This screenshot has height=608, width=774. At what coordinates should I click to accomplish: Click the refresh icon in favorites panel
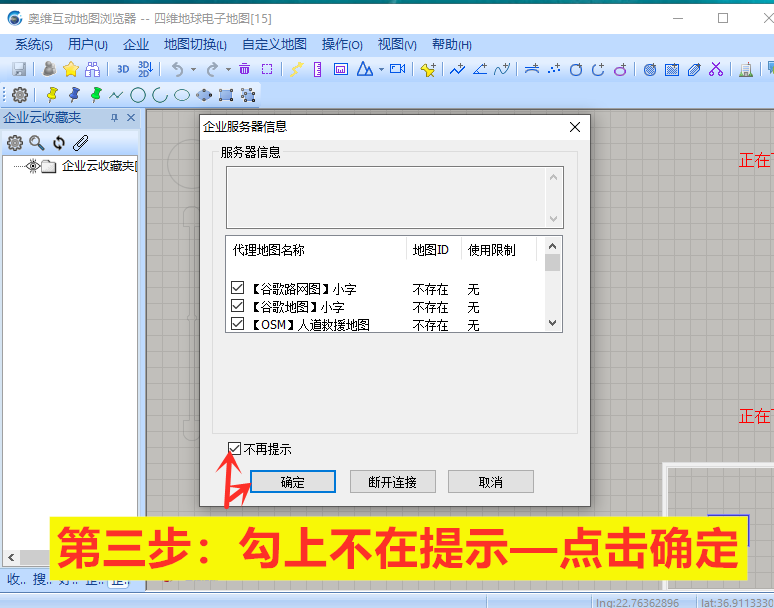click(x=59, y=143)
